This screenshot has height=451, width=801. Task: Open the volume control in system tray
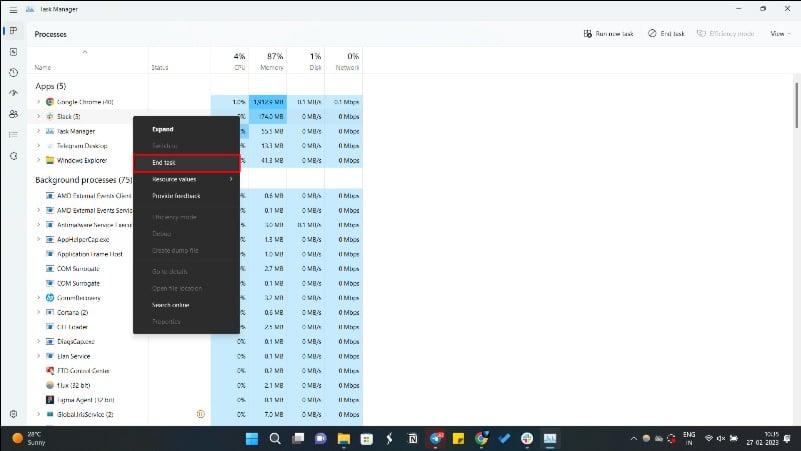click(721, 438)
